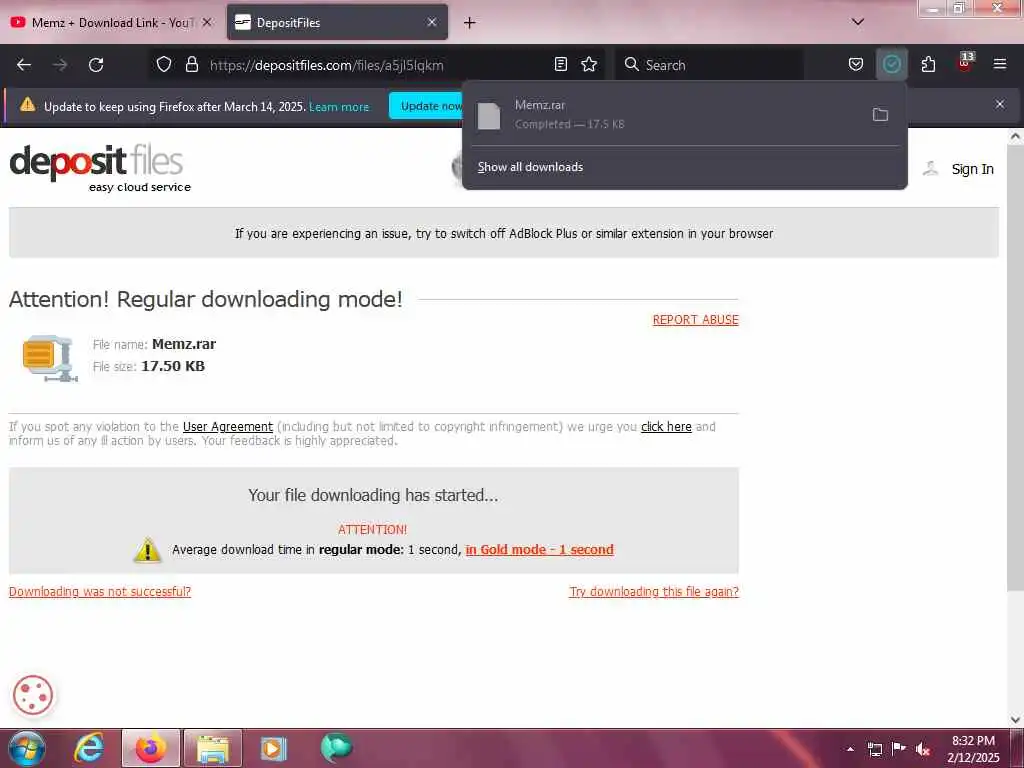Click Downloading was not successful? link
Image resolution: width=1024 pixels, height=768 pixels.
coord(100,592)
